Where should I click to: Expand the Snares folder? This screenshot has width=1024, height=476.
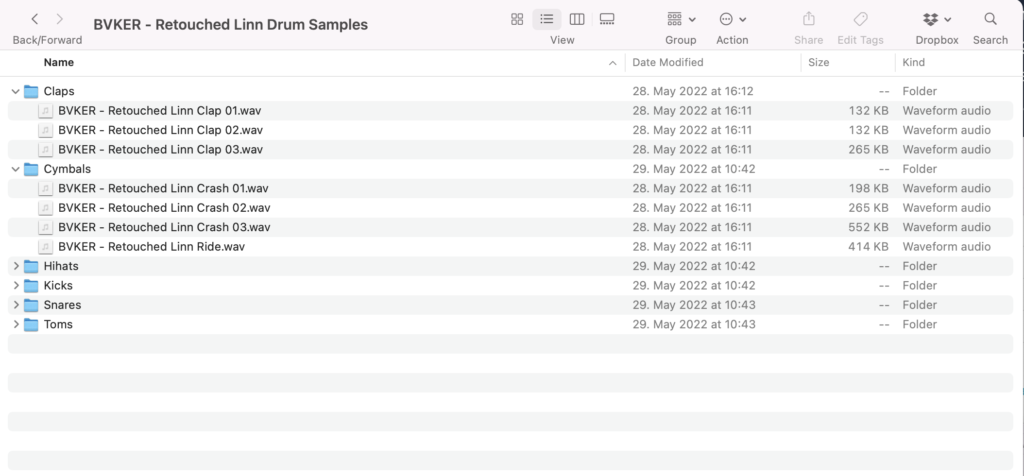point(16,305)
